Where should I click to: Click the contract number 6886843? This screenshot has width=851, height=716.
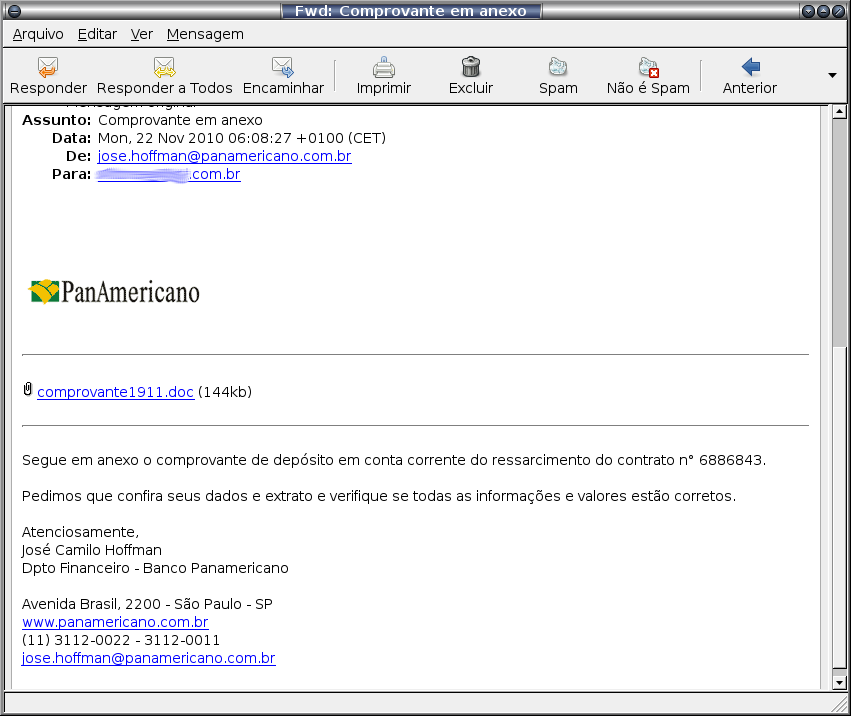(x=731, y=460)
